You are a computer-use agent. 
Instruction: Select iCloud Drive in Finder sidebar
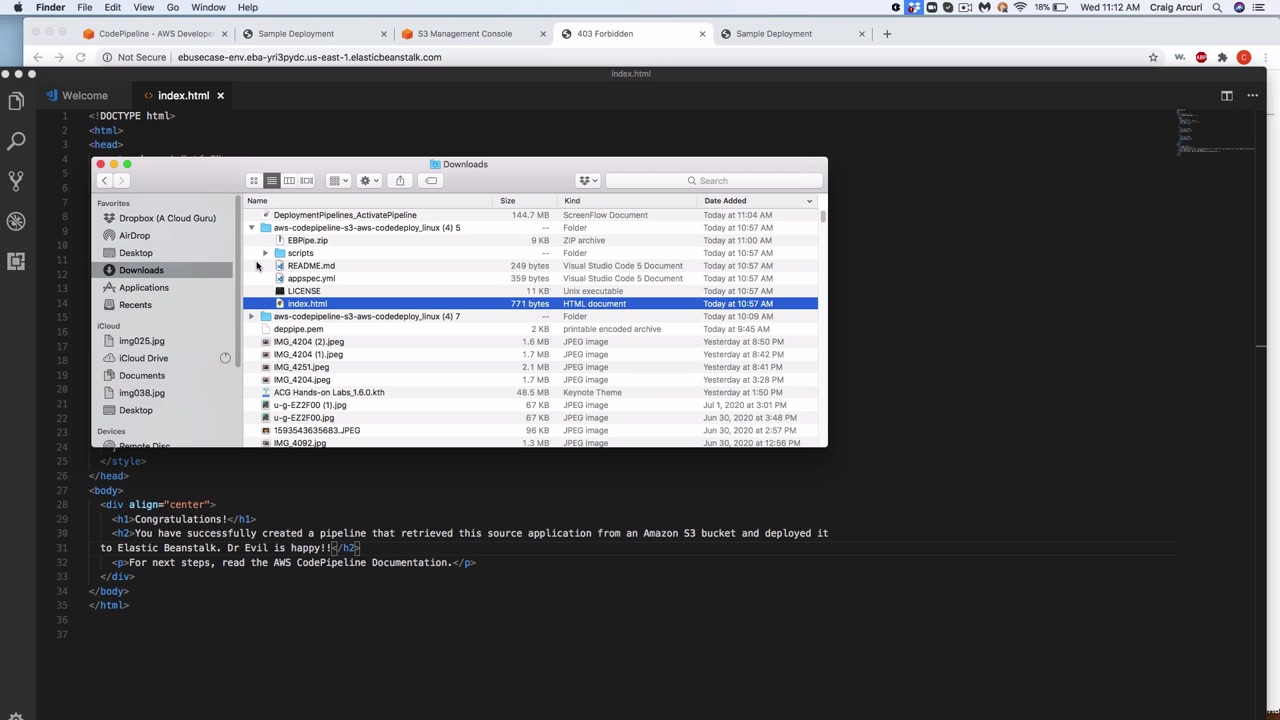click(x=143, y=358)
